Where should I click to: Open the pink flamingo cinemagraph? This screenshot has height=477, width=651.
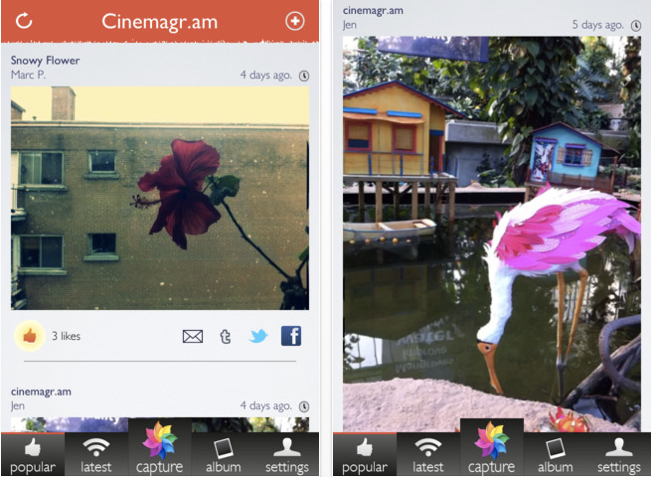[x=492, y=234]
